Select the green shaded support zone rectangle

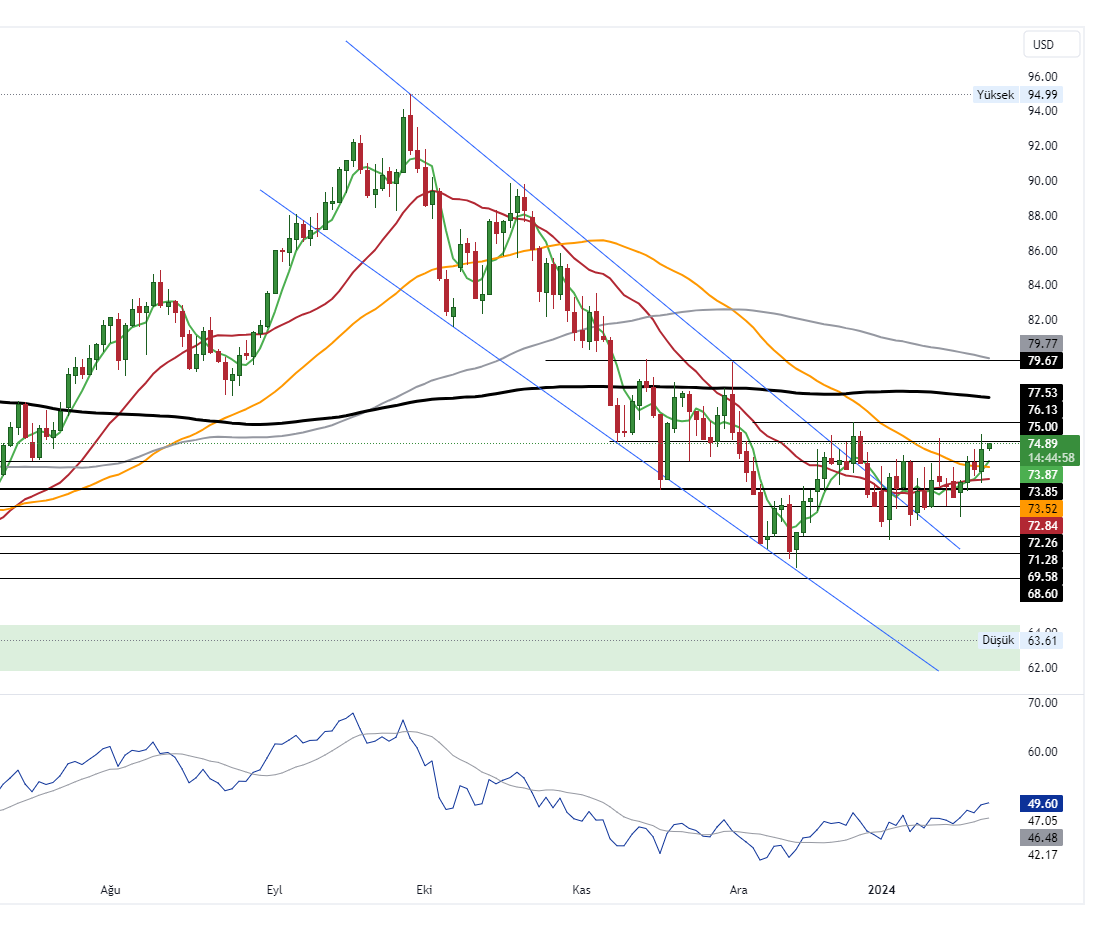pyautogui.click(x=500, y=648)
